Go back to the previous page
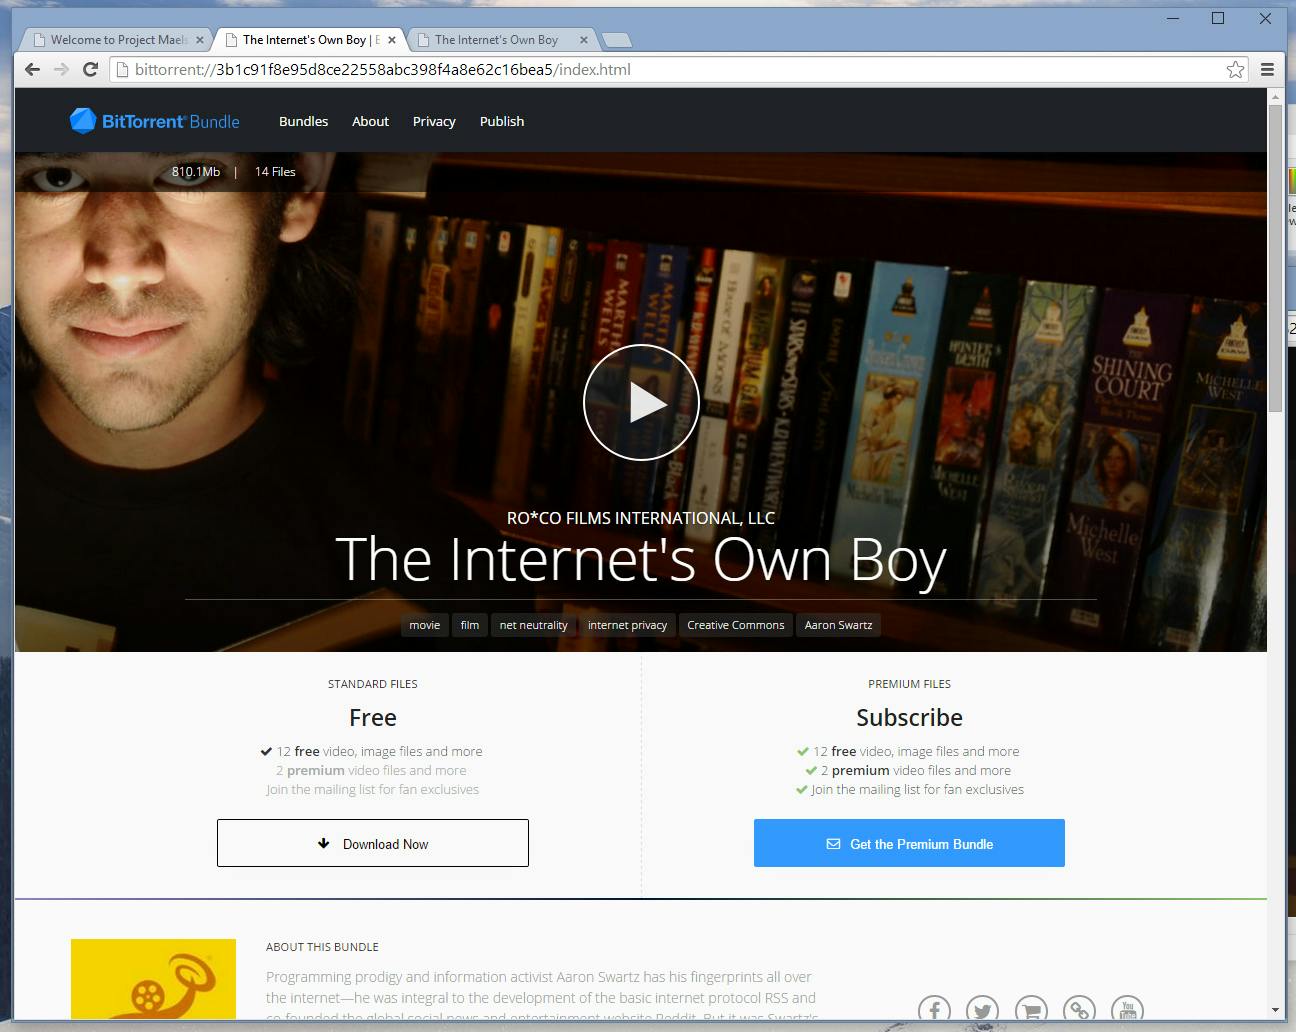Image resolution: width=1296 pixels, height=1032 pixels. click(x=32, y=69)
